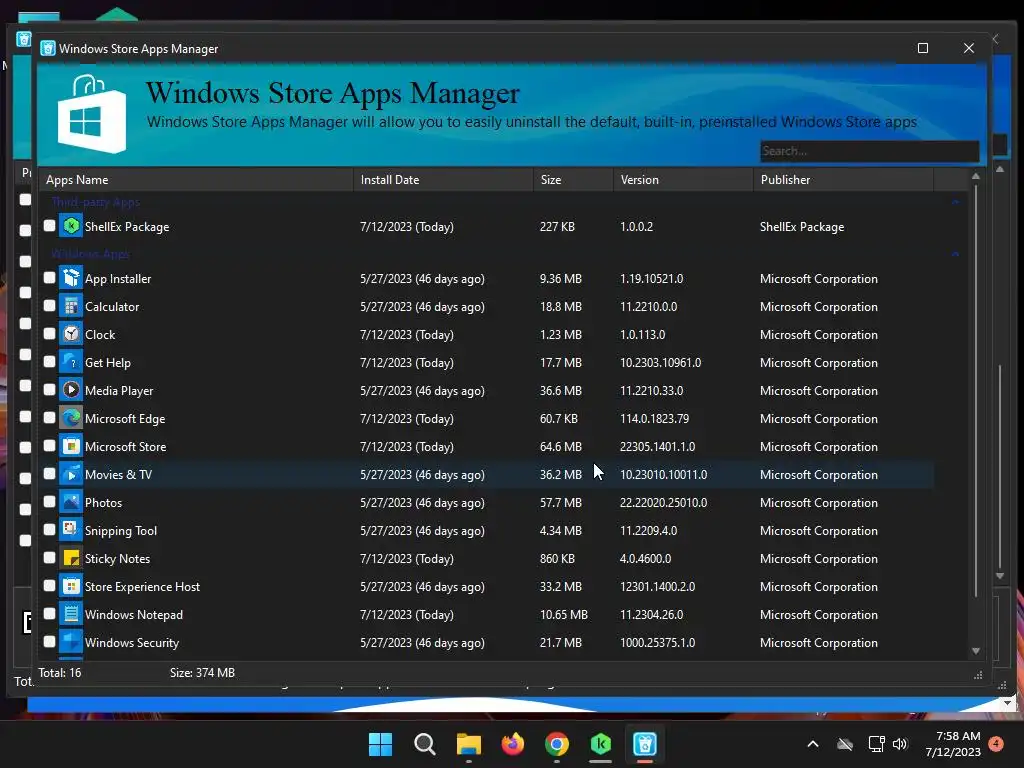The width and height of the screenshot is (1024, 768).
Task: Sort by Apps Name column
Action: [196, 180]
